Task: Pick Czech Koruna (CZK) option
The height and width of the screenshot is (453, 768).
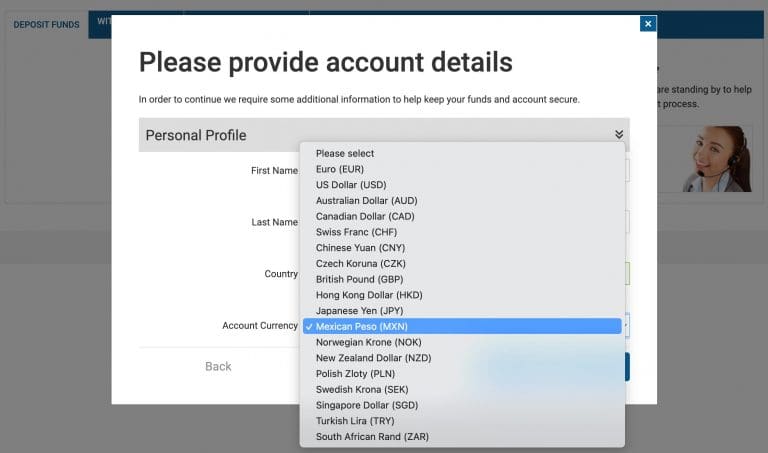Action: [462, 263]
